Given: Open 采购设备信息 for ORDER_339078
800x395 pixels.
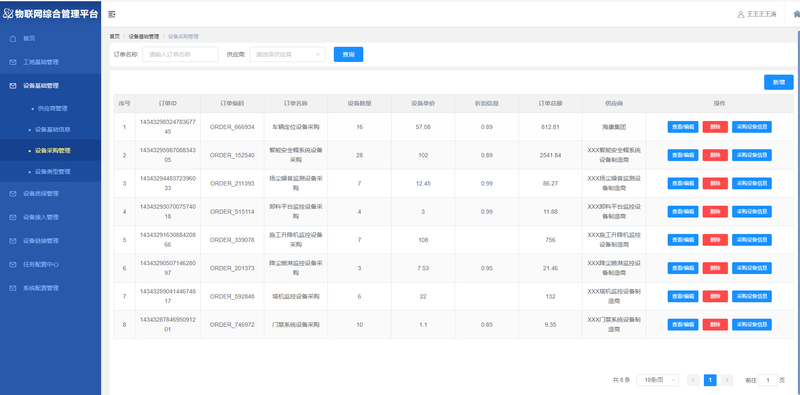Looking at the screenshot, I should 752,240.
